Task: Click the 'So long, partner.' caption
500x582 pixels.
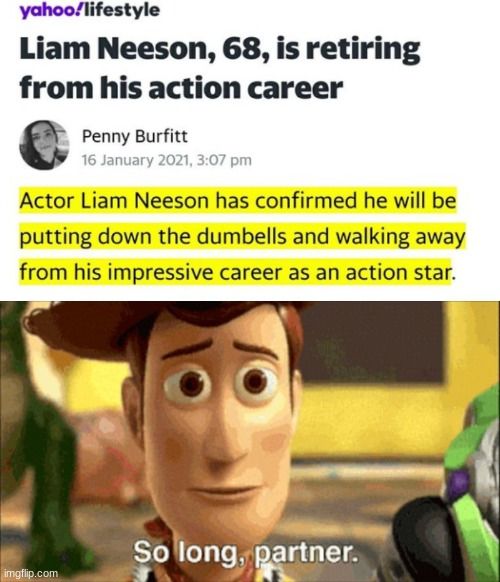Action: pyautogui.click(x=245, y=552)
